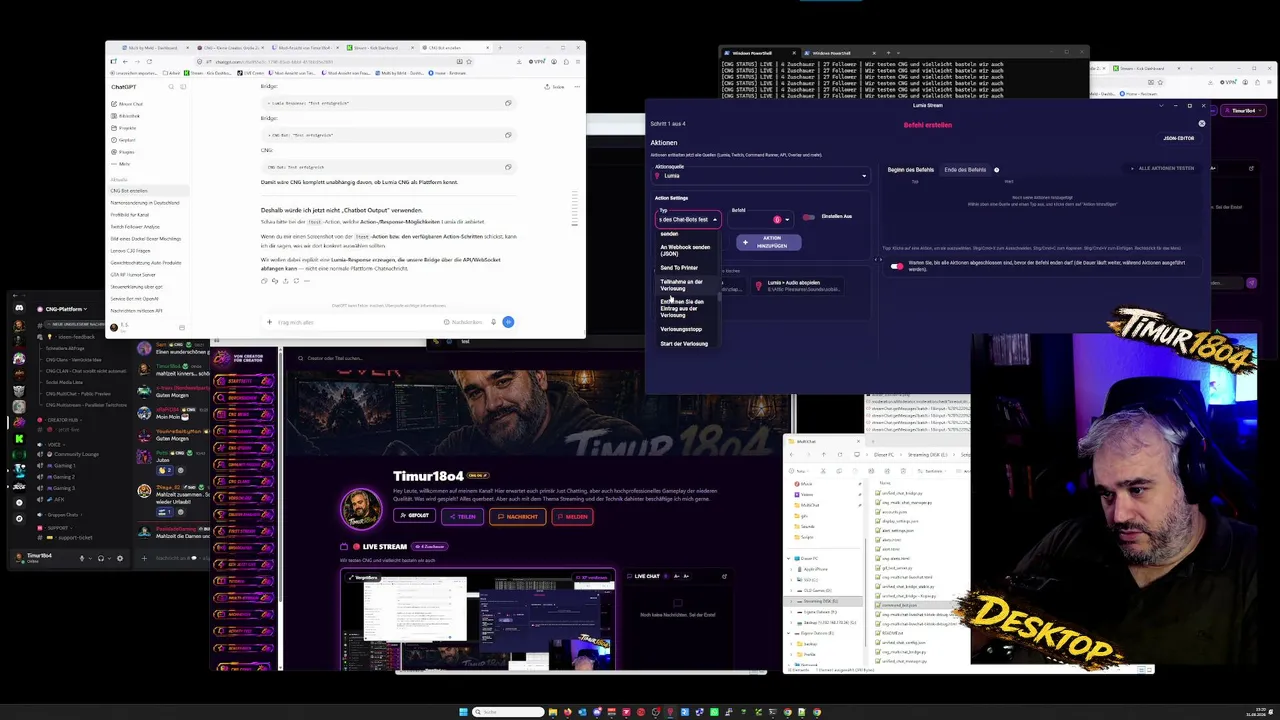
Task: Deafen audio with the Discord headphones icon
Action: [x=100, y=558]
